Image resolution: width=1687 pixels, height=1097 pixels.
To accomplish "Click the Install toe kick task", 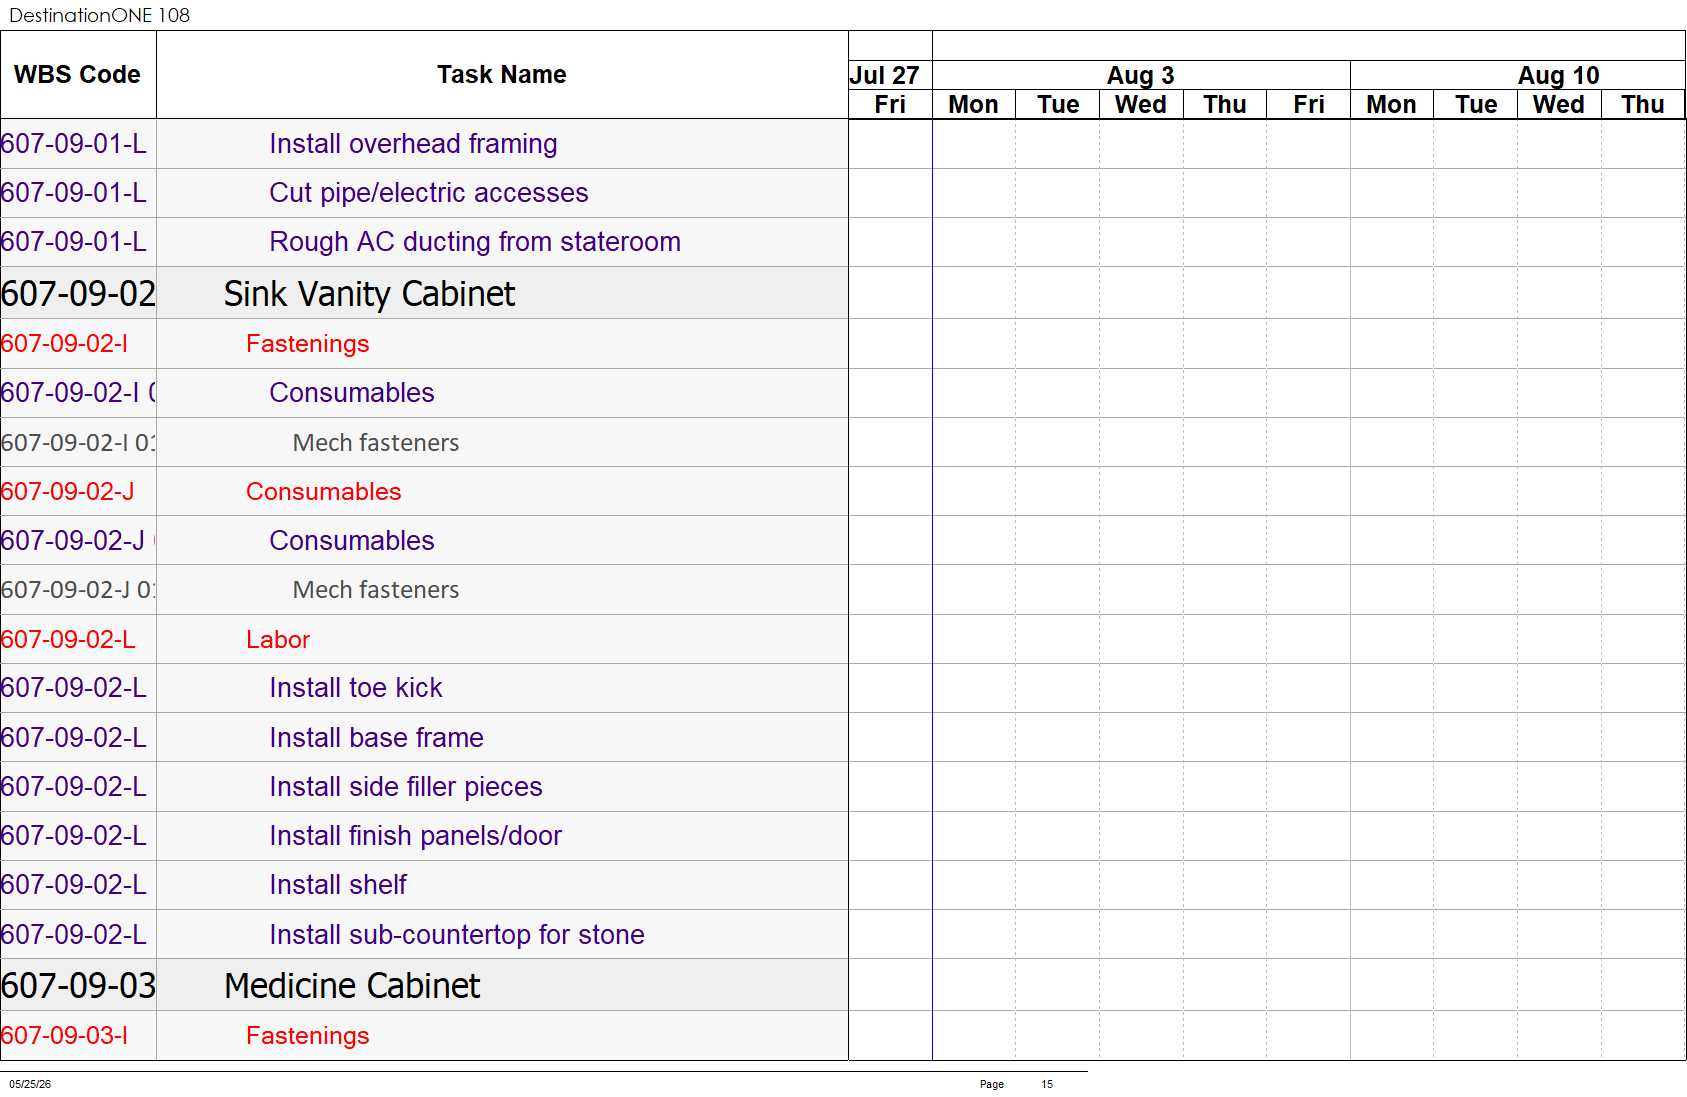I will point(355,688).
